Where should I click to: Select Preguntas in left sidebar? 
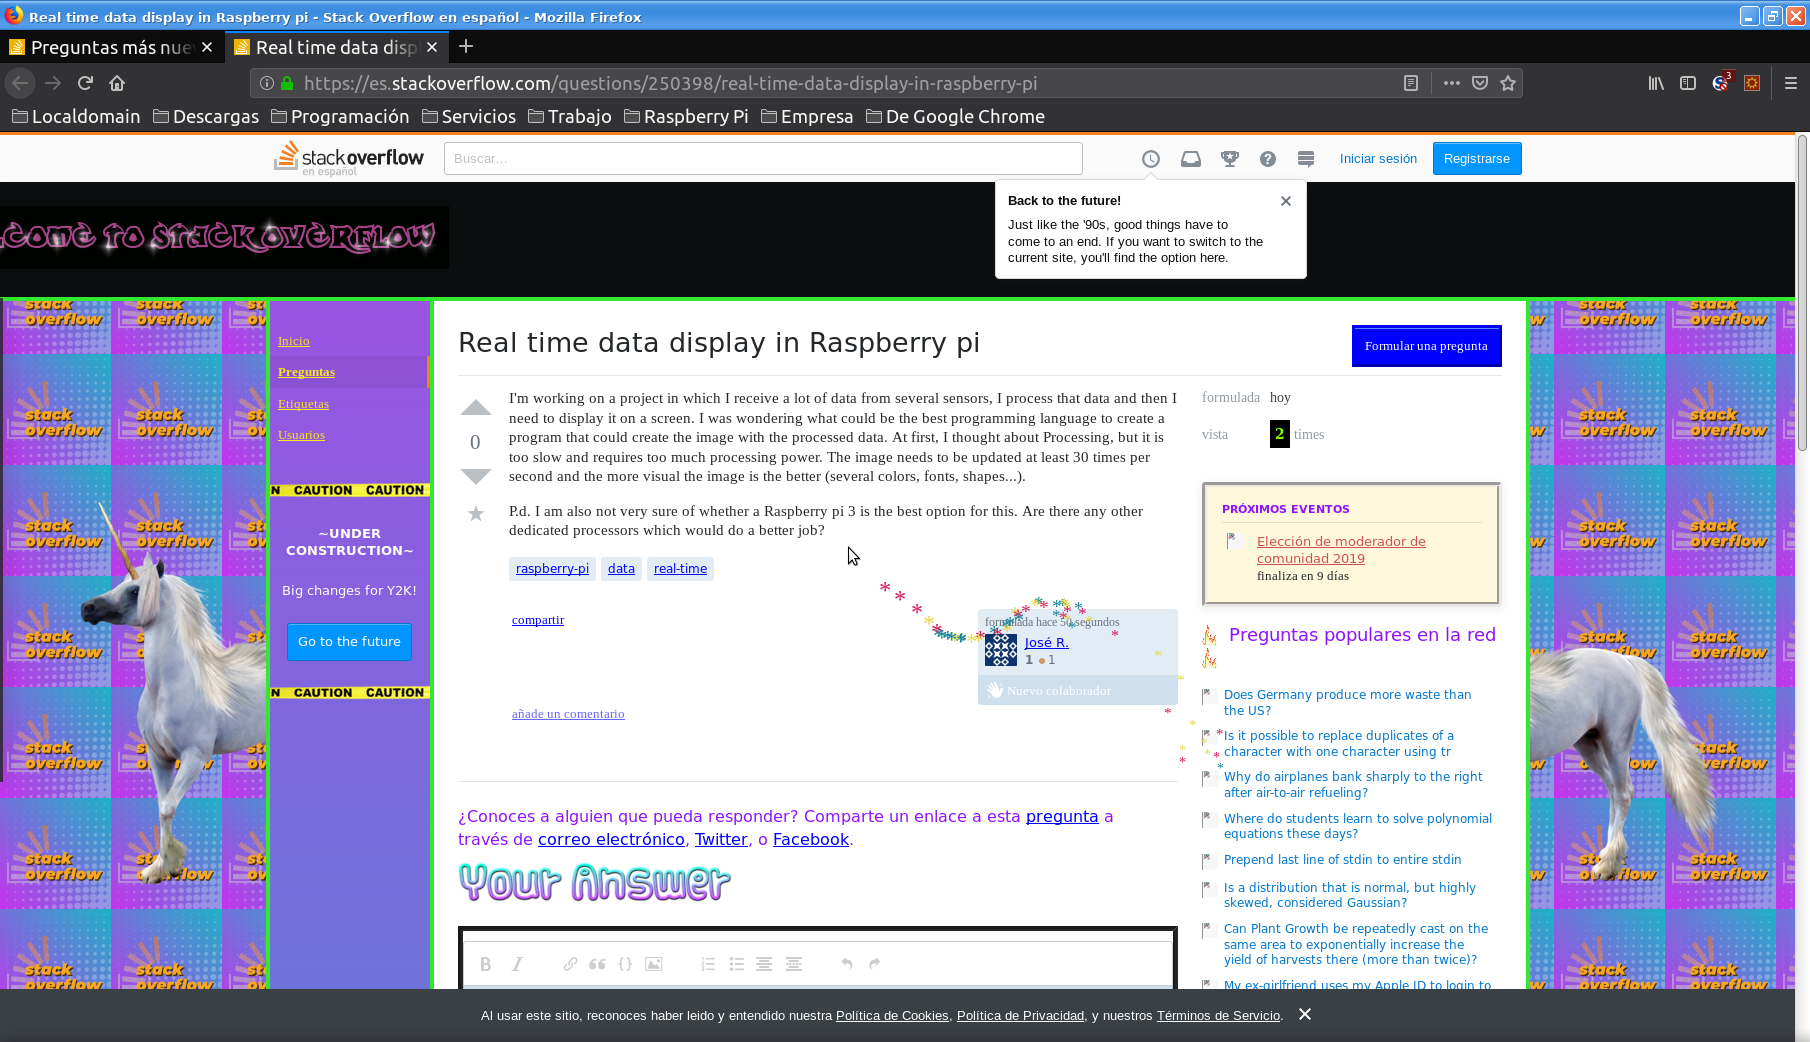(x=306, y=372)
